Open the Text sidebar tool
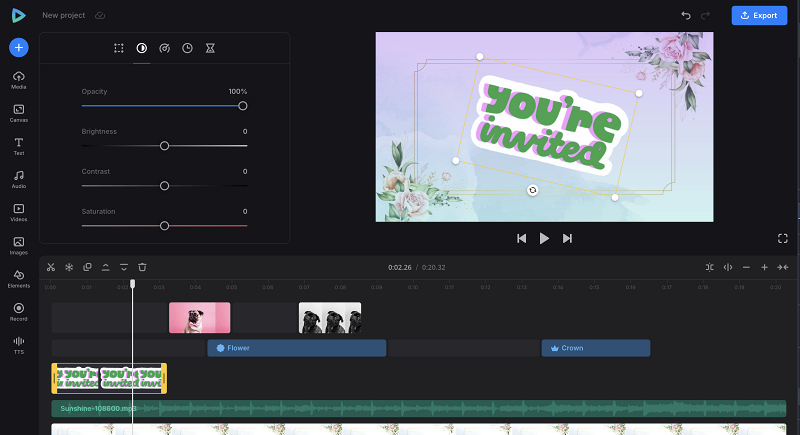This screenshot has width=800, height=435. pos(19,146)
